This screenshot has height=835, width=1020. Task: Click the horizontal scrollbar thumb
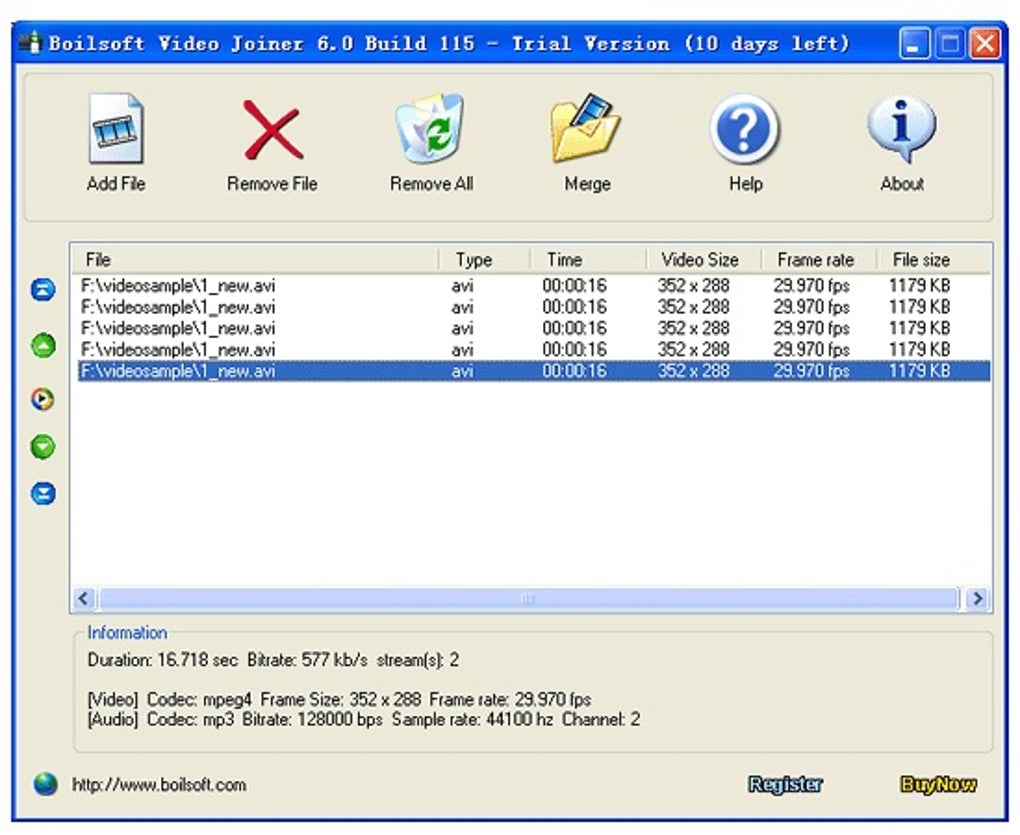click(529, 598)
